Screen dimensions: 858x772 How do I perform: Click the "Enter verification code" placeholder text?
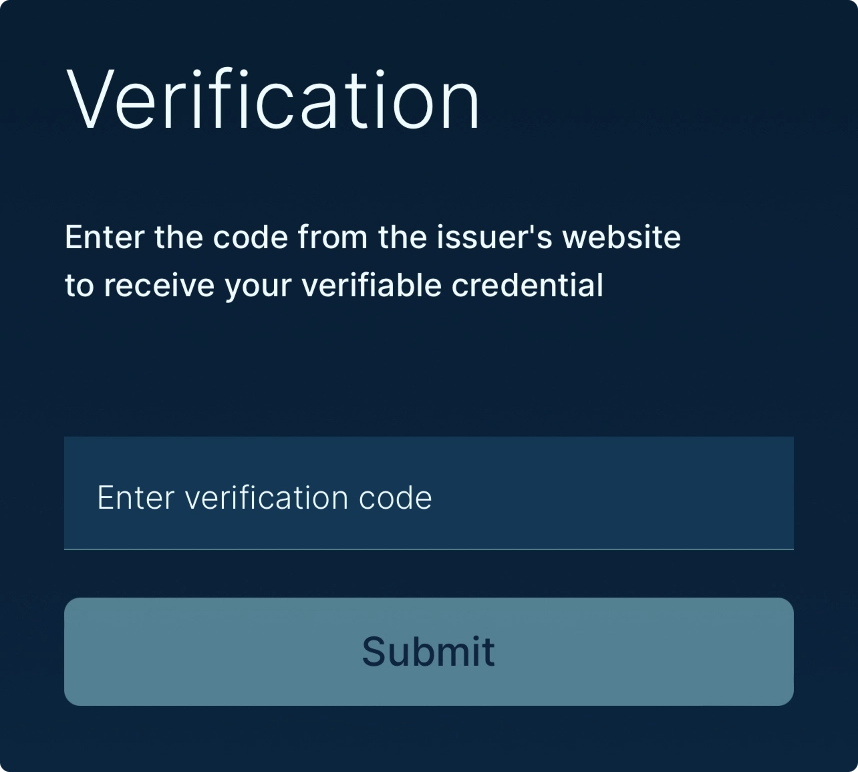tap(264, 497)
